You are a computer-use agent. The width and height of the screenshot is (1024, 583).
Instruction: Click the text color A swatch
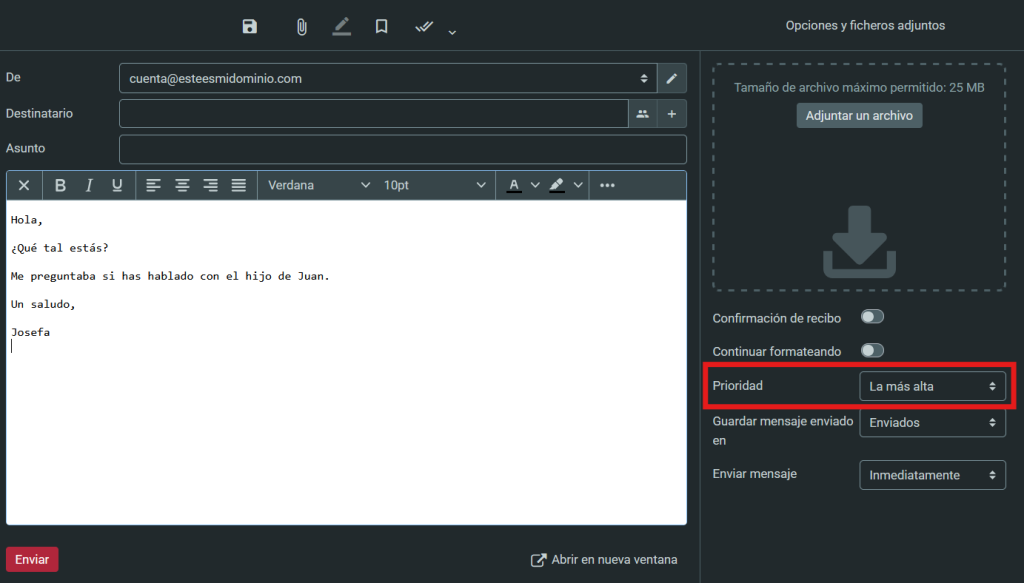[514, 185]
